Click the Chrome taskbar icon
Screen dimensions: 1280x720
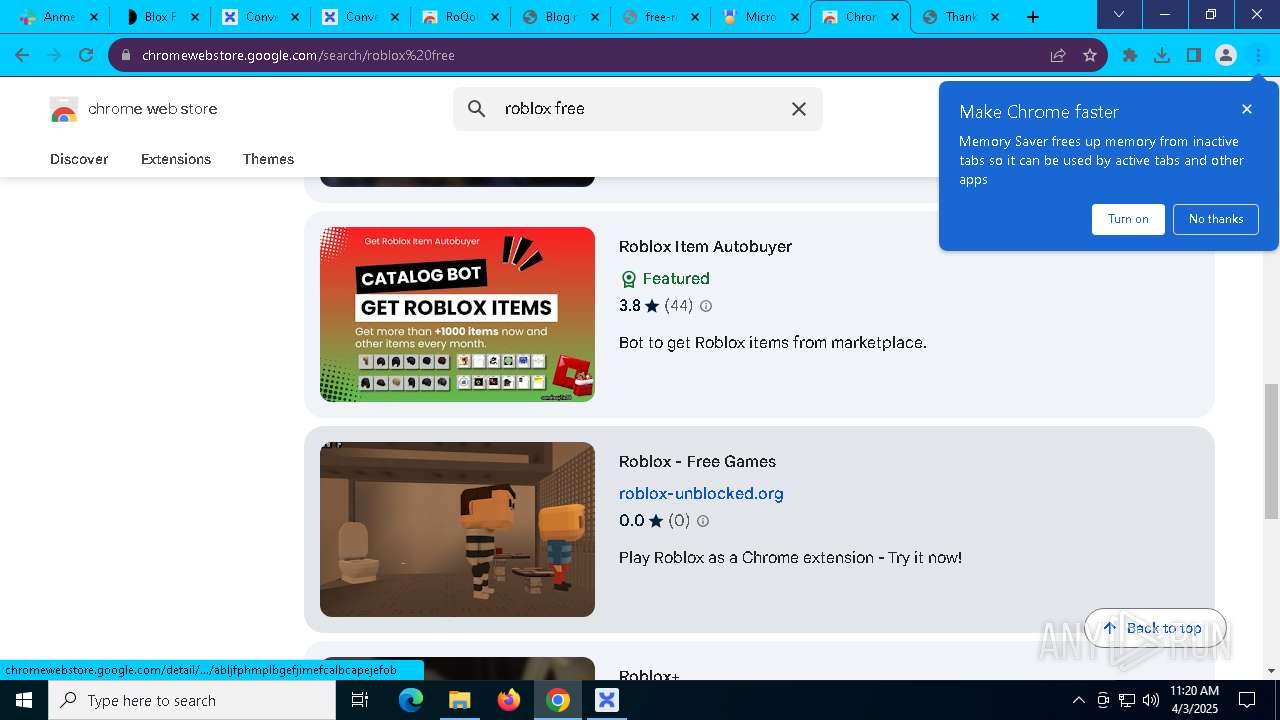[558, 700]
